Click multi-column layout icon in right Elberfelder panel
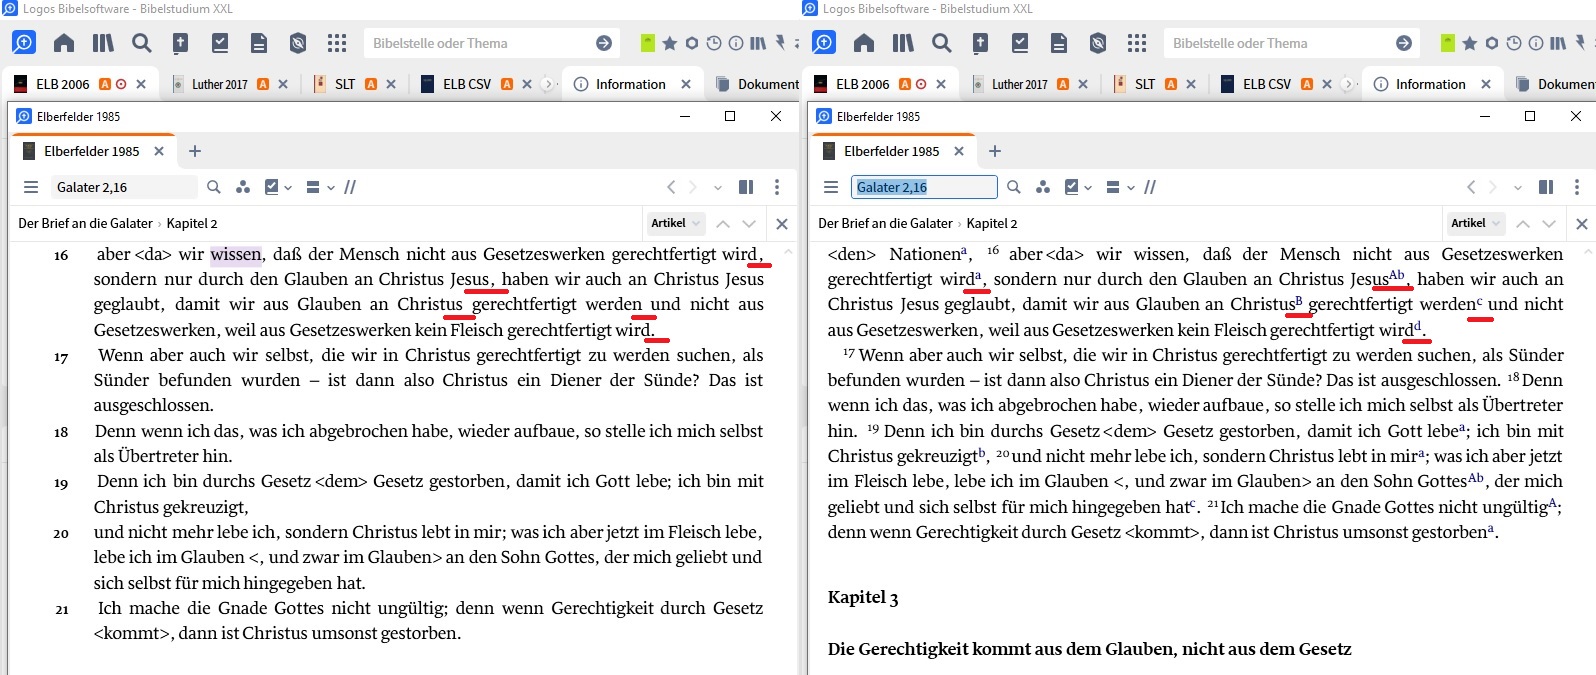The height and width of the screenshot is (675, 1596). pyautogui.click(x=1546, y=187)
